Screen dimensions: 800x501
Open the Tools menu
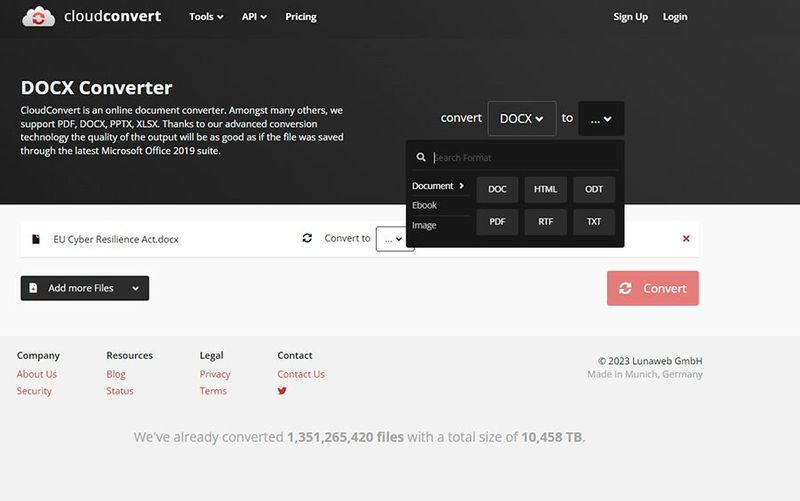[206, 17]
